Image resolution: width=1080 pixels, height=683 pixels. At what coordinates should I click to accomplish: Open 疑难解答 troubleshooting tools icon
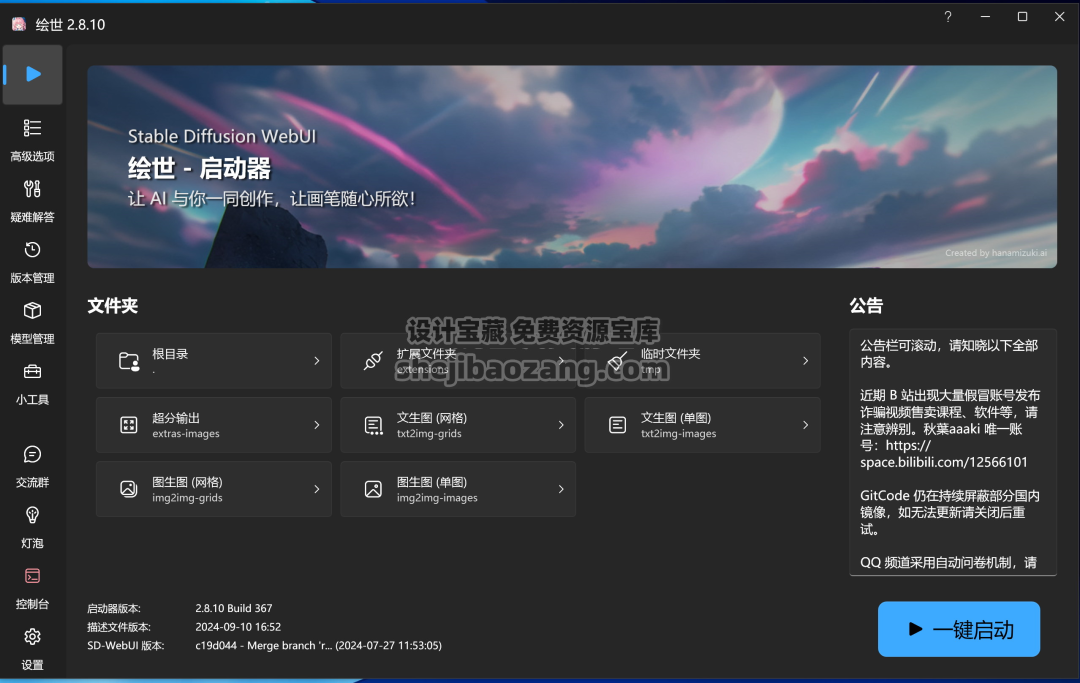click(32, 189)
